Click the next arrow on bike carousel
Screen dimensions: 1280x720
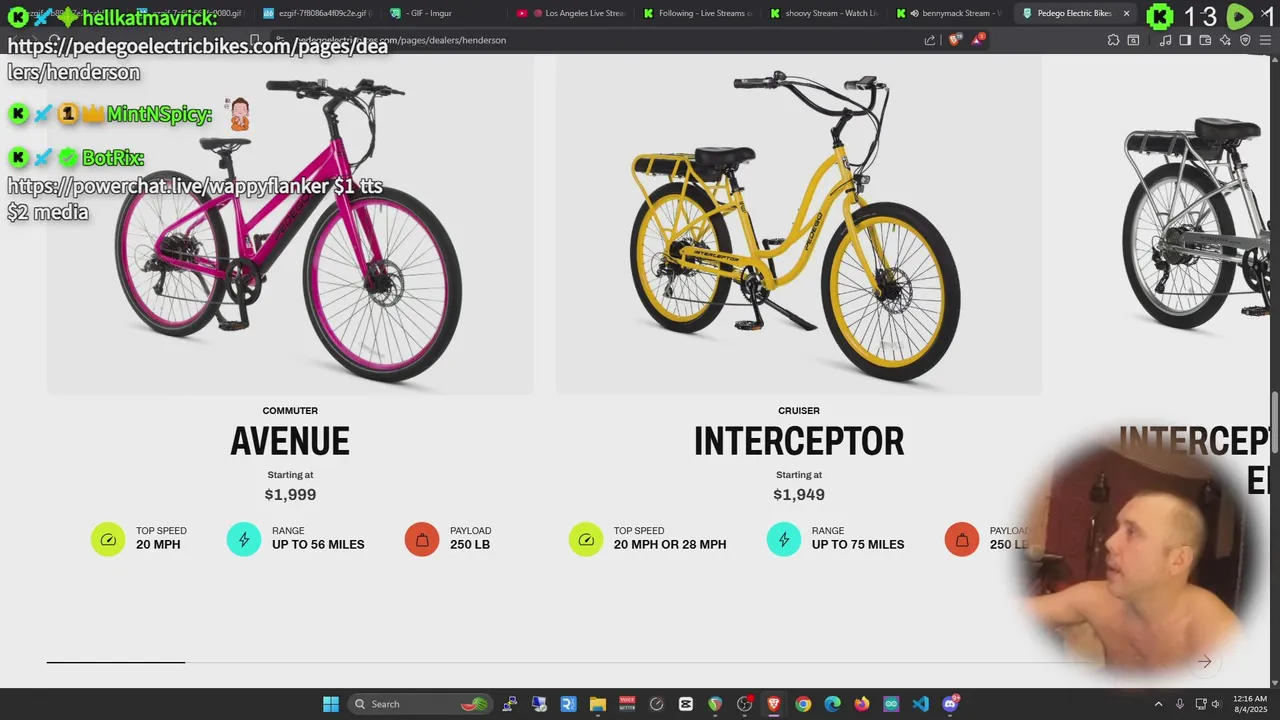[x=1205, y=662]
